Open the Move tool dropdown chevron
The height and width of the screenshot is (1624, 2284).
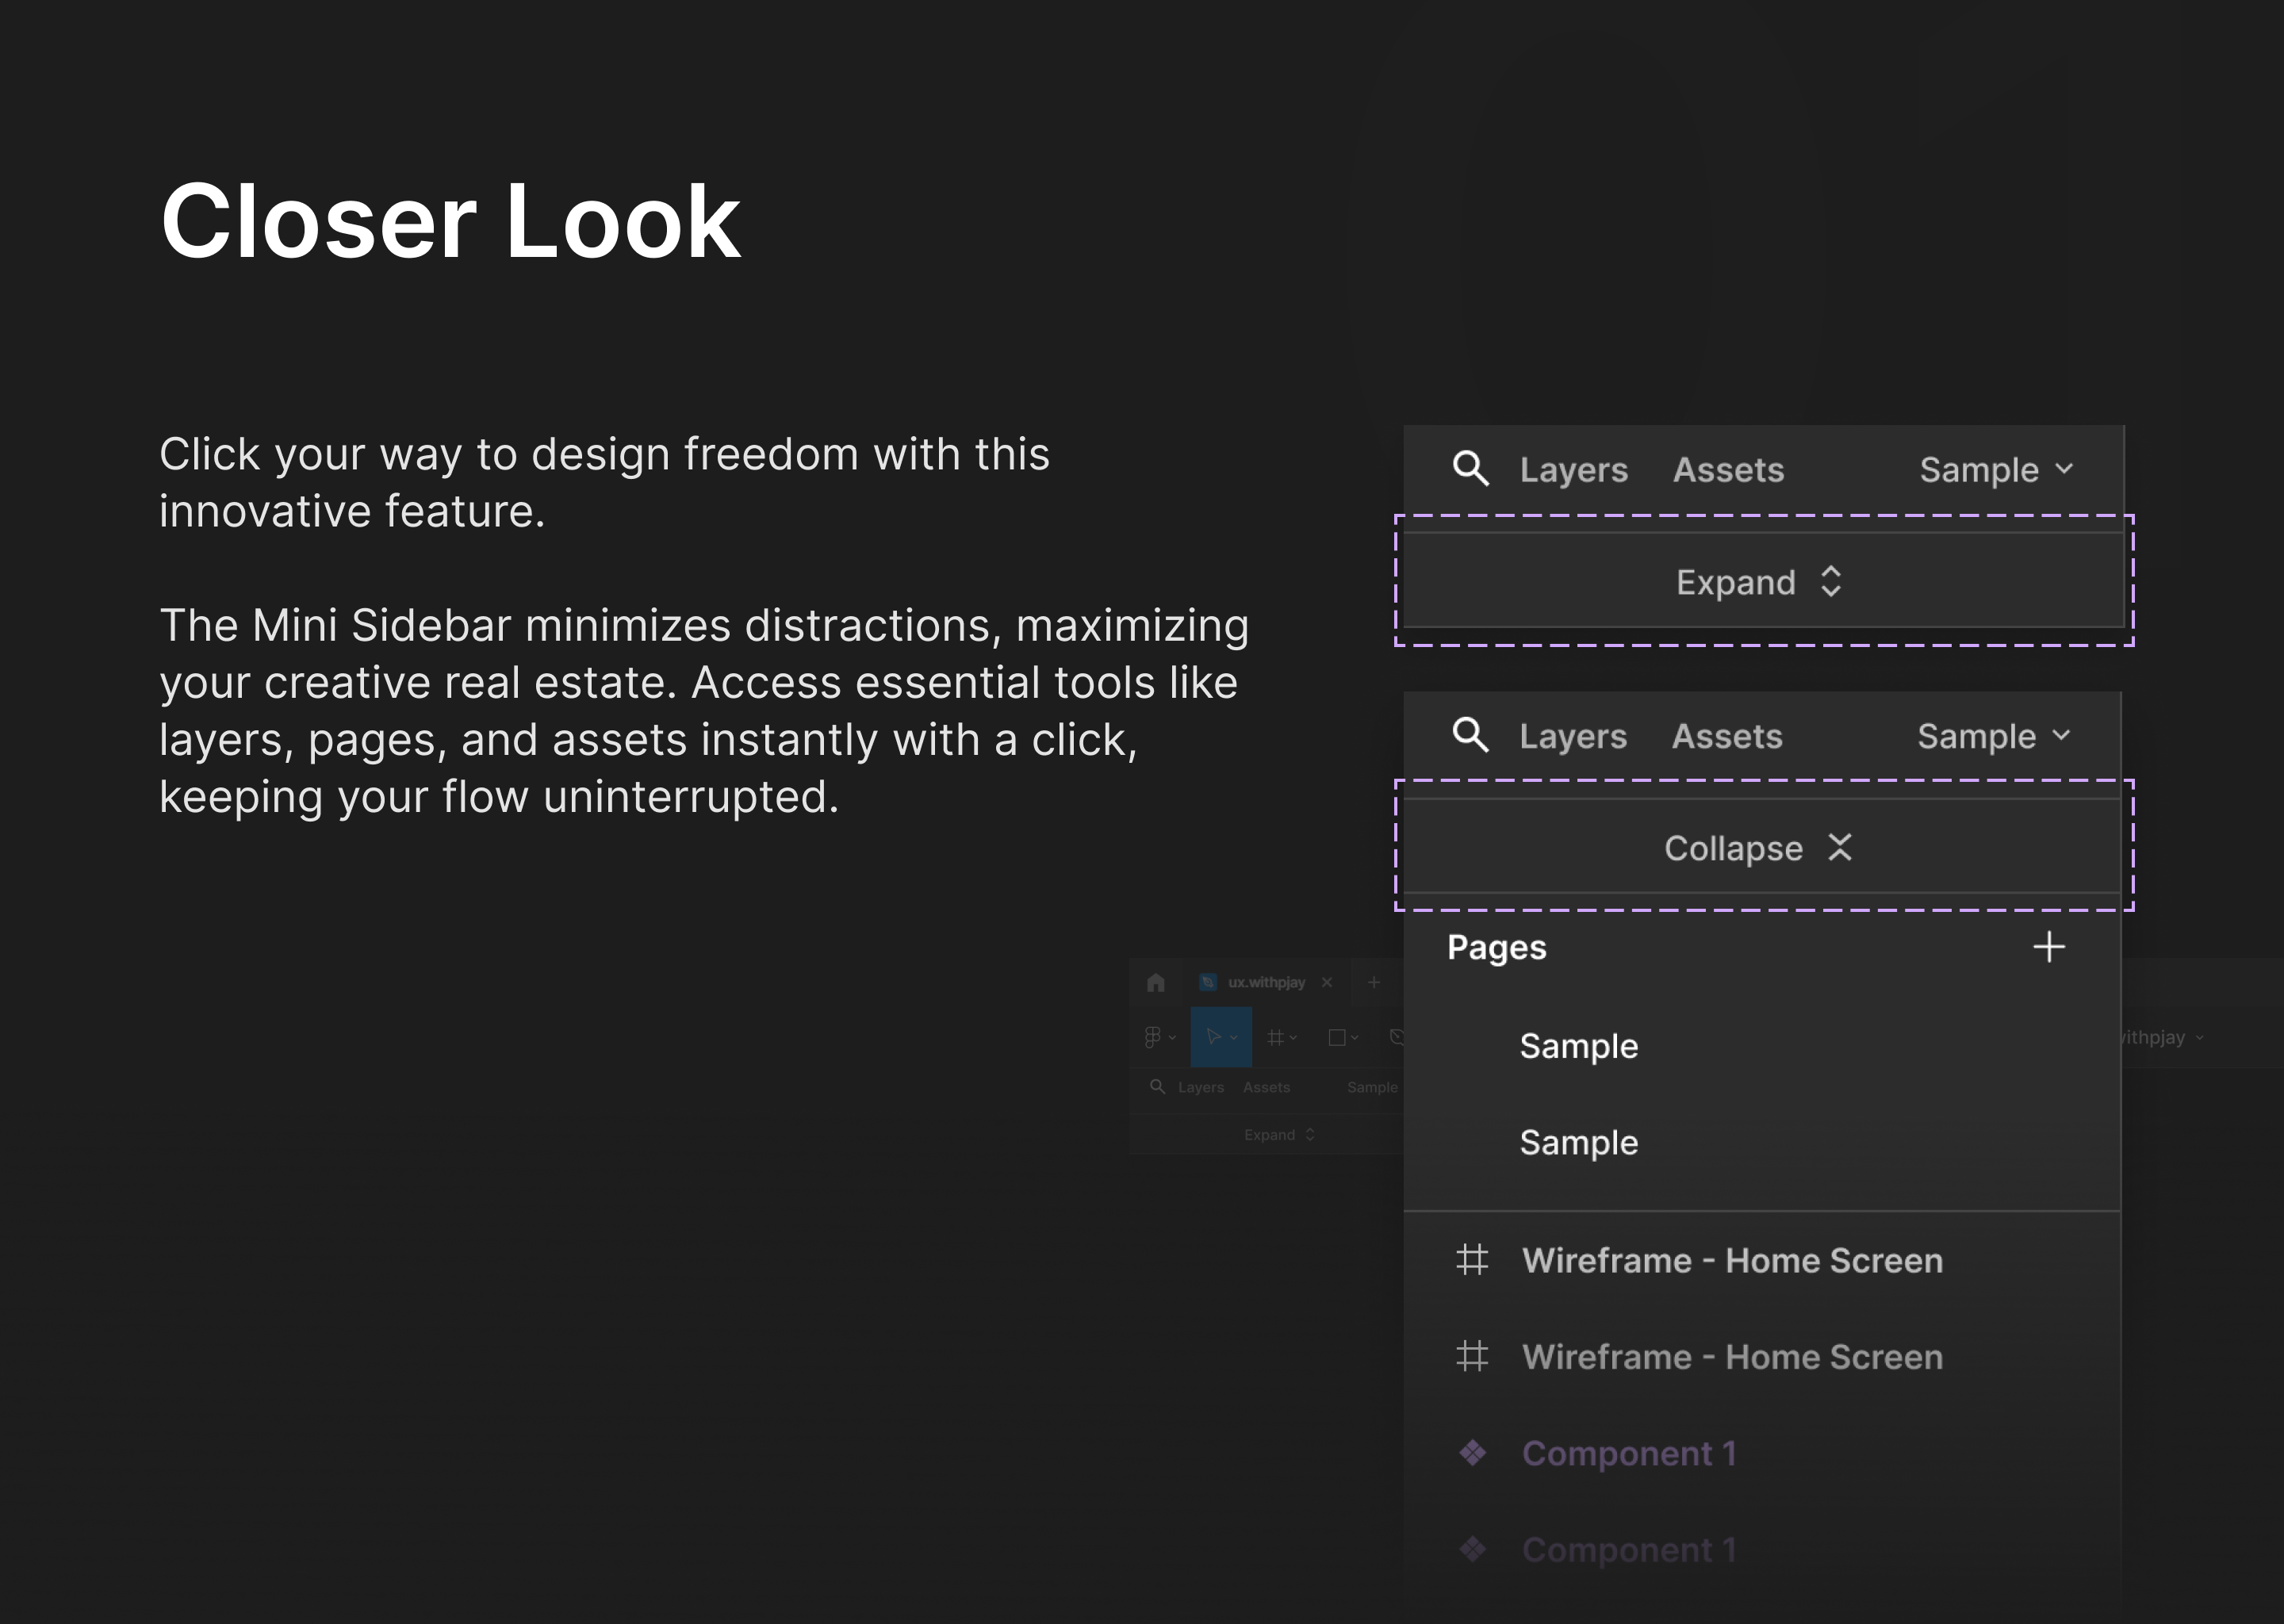pos(1234,1038)
